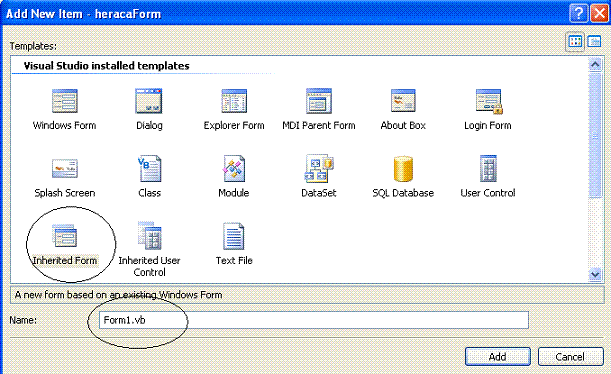Pick the Class template icon
The width and height of the screenshot is (611, 374).
(149, 168)
